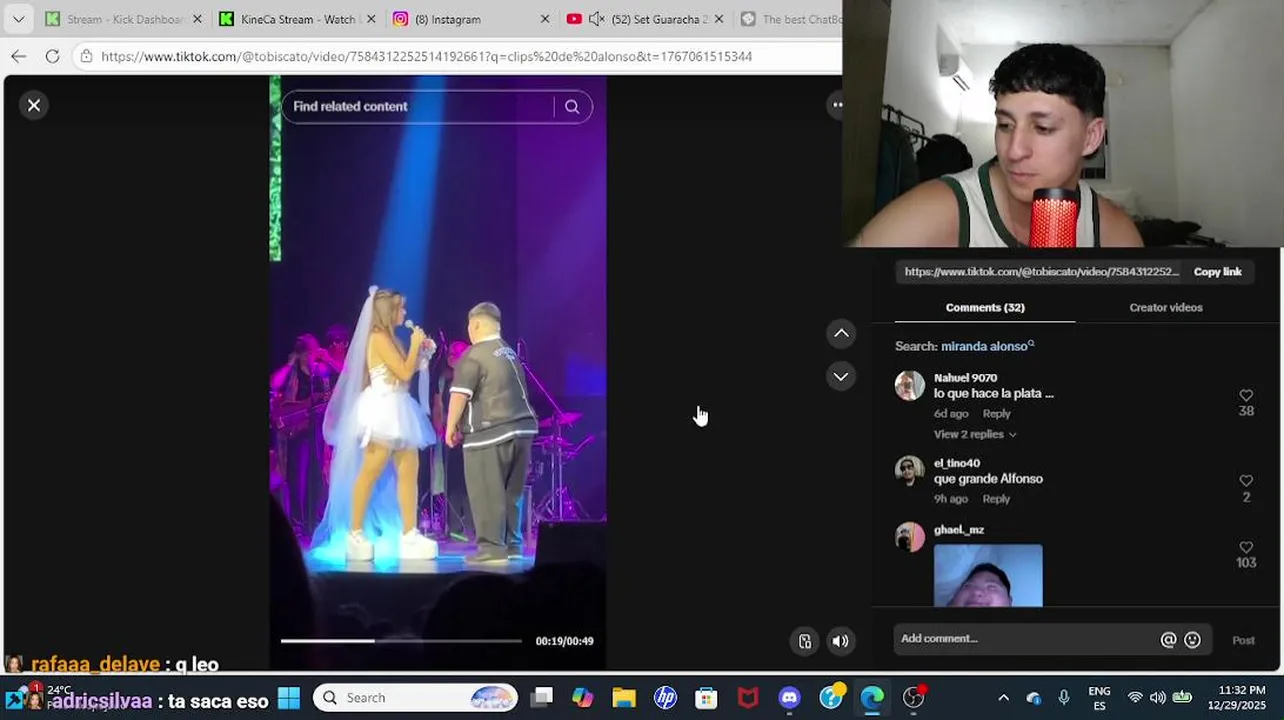Screen dimensions: 1284x720
Task: Open the Windows Start menu
Action: [289, 698]
